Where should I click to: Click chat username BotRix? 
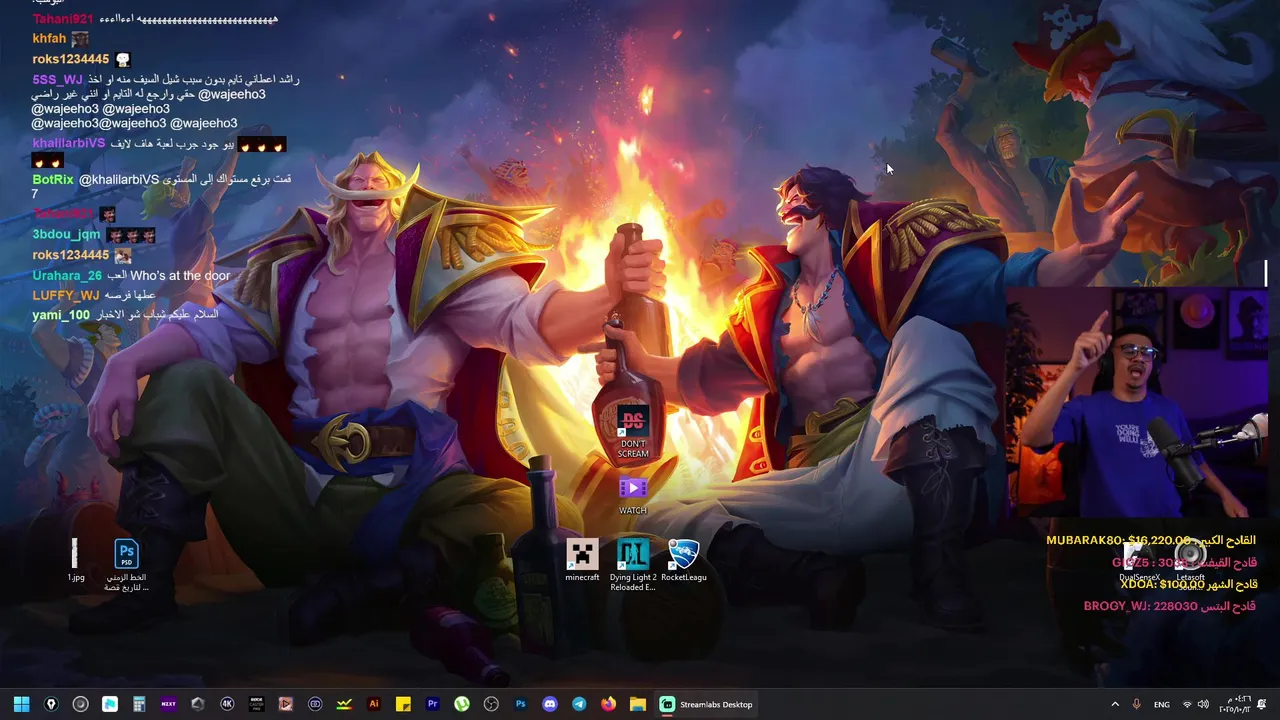pos(53,179)
